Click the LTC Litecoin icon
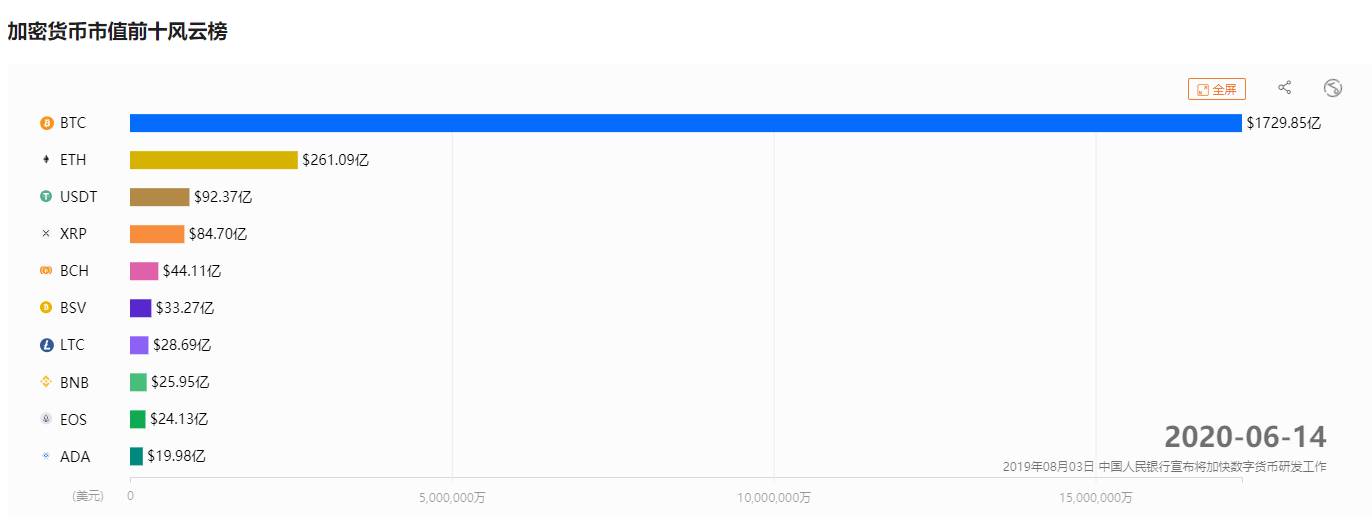This screenshot has height=517, width=1372. (46, 345)
